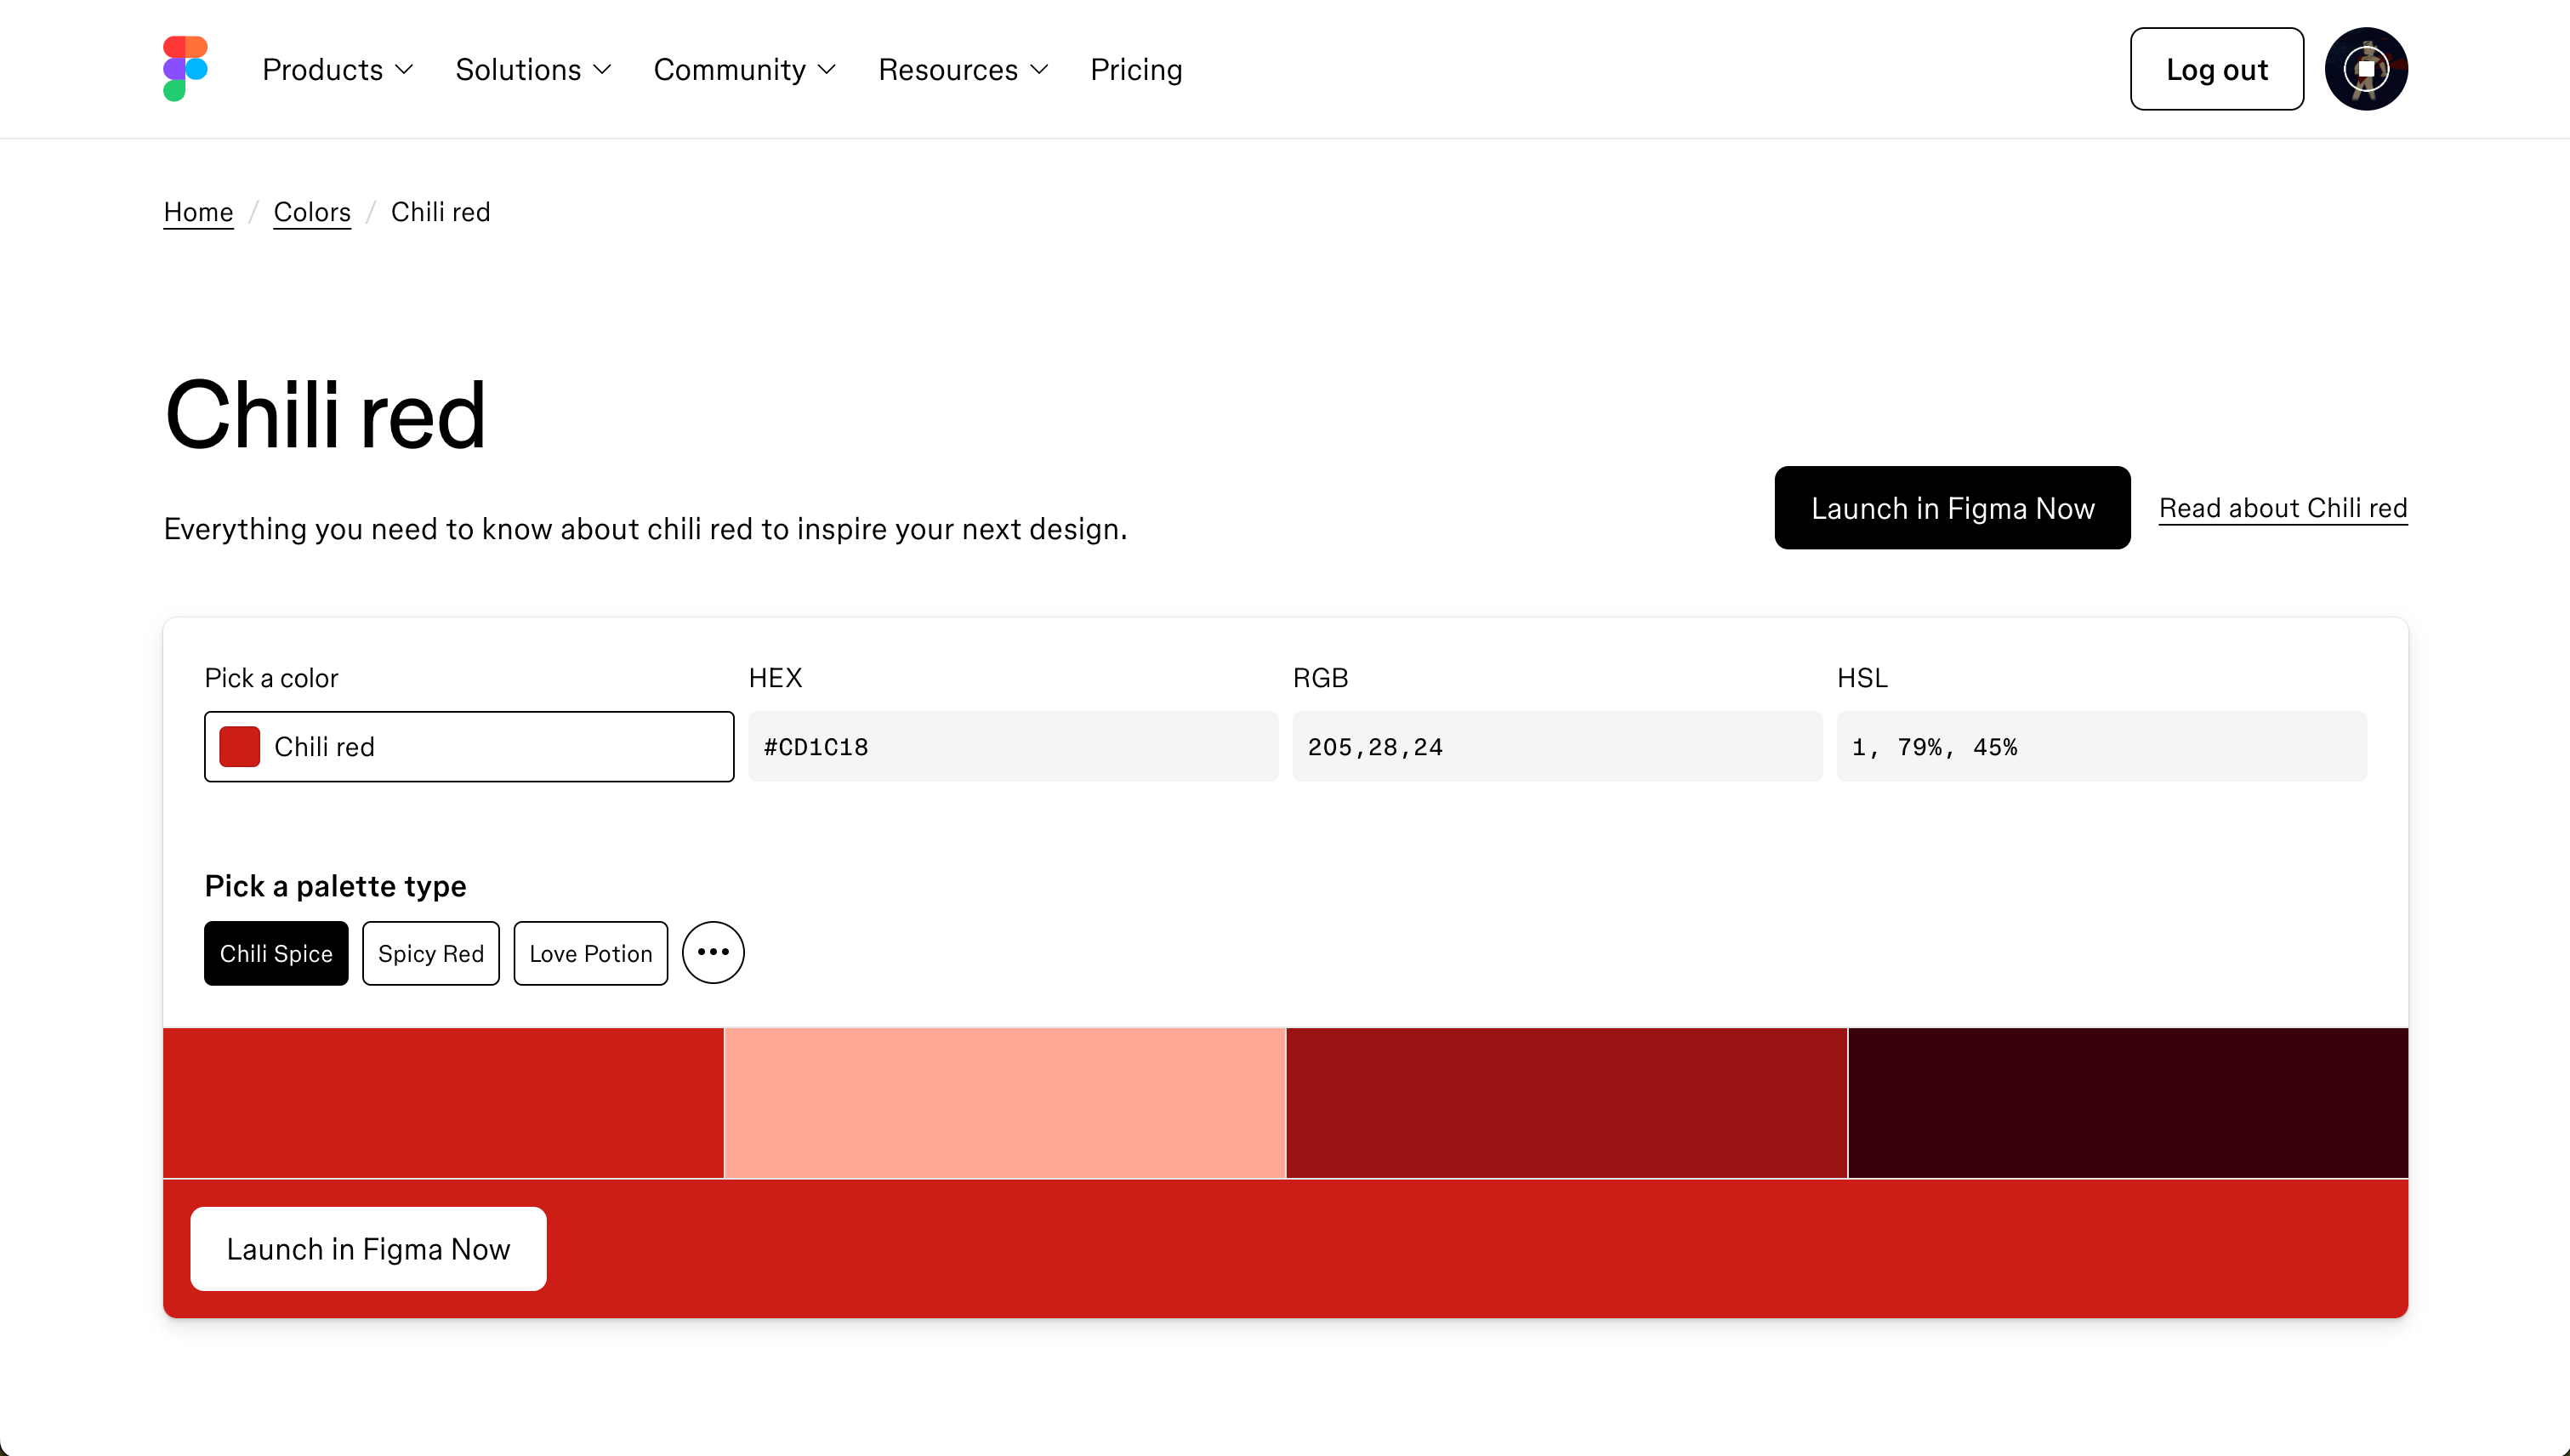This screenshot has height=1456, width=2570.
Task: Click the light salmon pink palette swatch
Action: [1004, 1103]
